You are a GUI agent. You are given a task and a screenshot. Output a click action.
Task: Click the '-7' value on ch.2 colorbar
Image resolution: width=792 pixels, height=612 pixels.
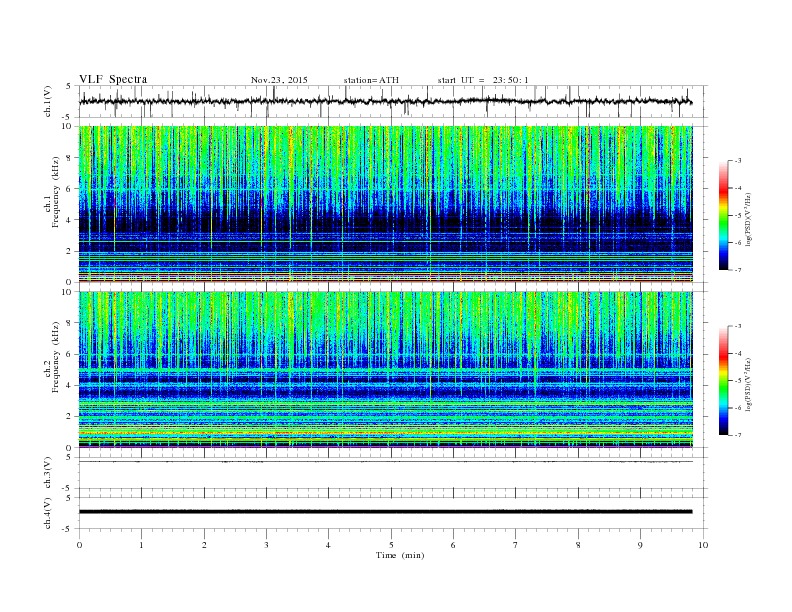point(737,435)
